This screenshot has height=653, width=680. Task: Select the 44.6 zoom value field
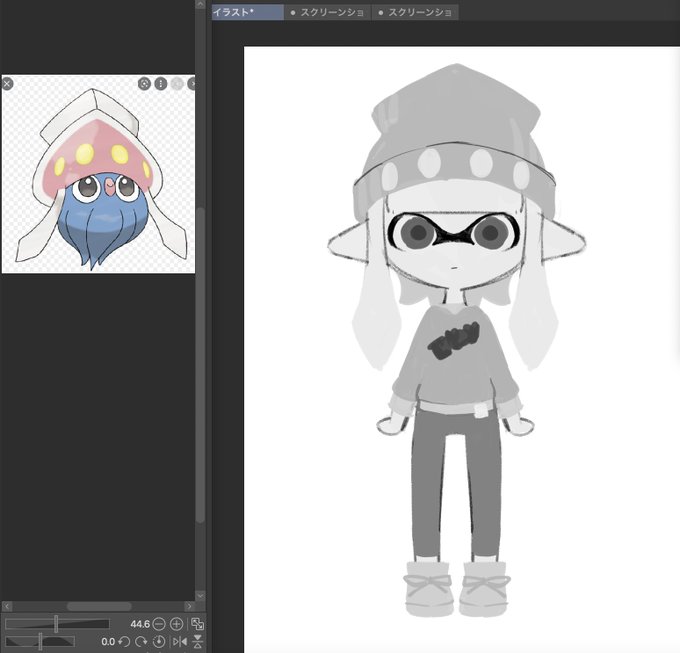[x=140, y=624]
